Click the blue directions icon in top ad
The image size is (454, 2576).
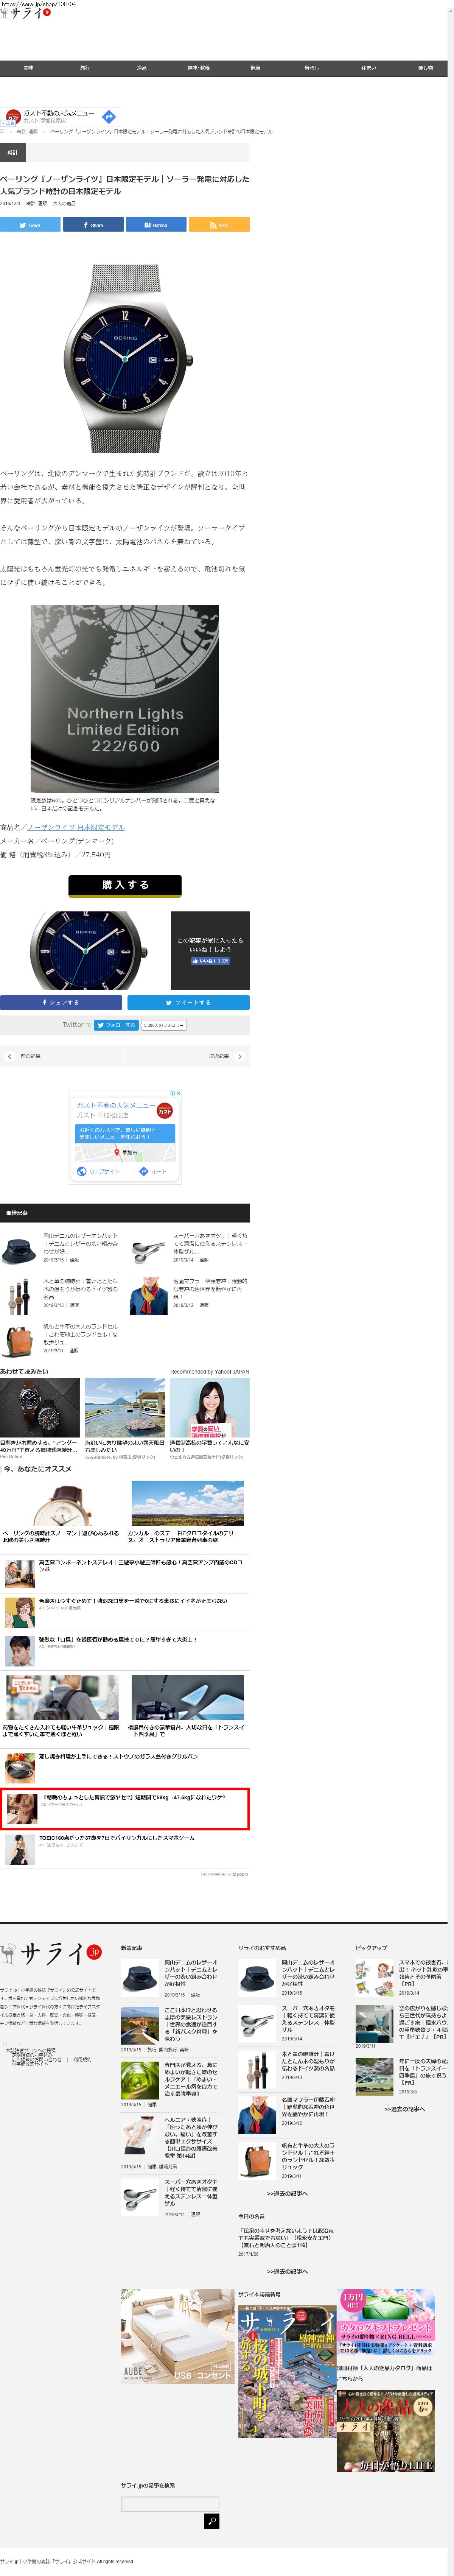tap(109, 117)
